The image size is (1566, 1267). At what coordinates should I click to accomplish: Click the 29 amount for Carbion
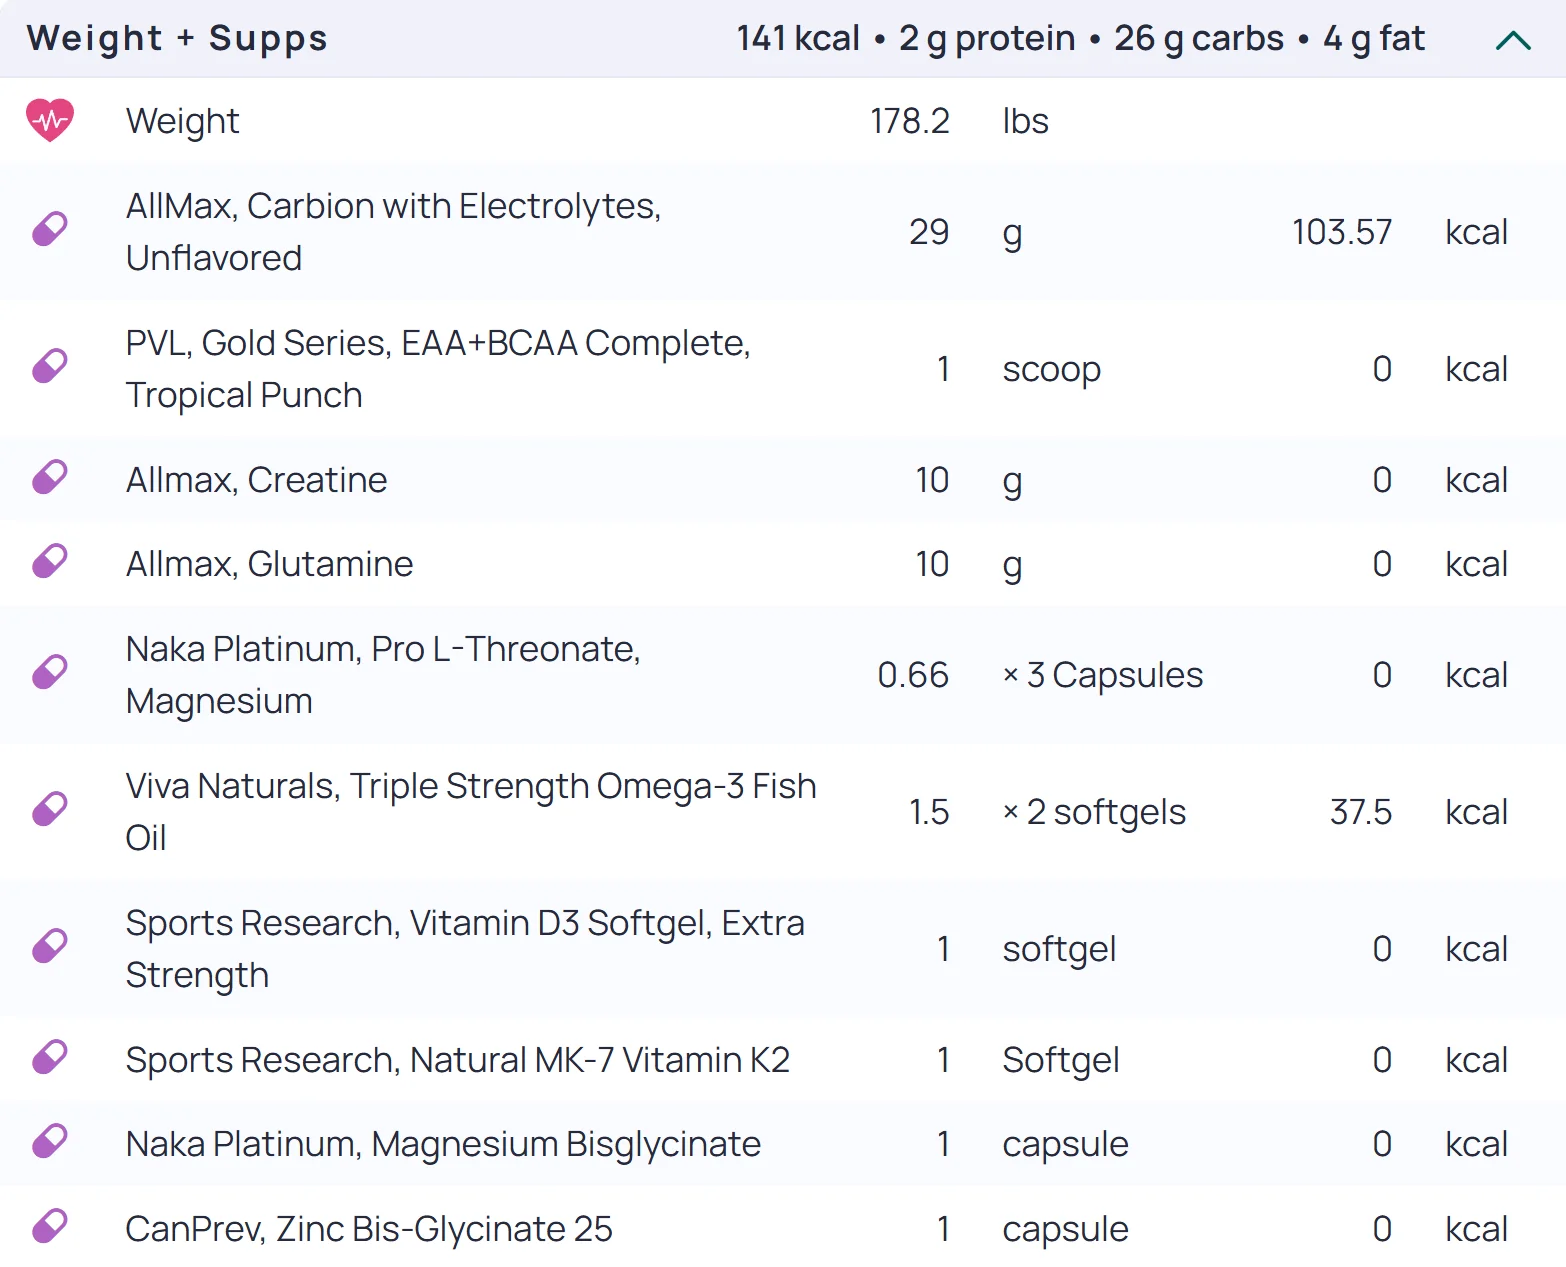(929, 232)
